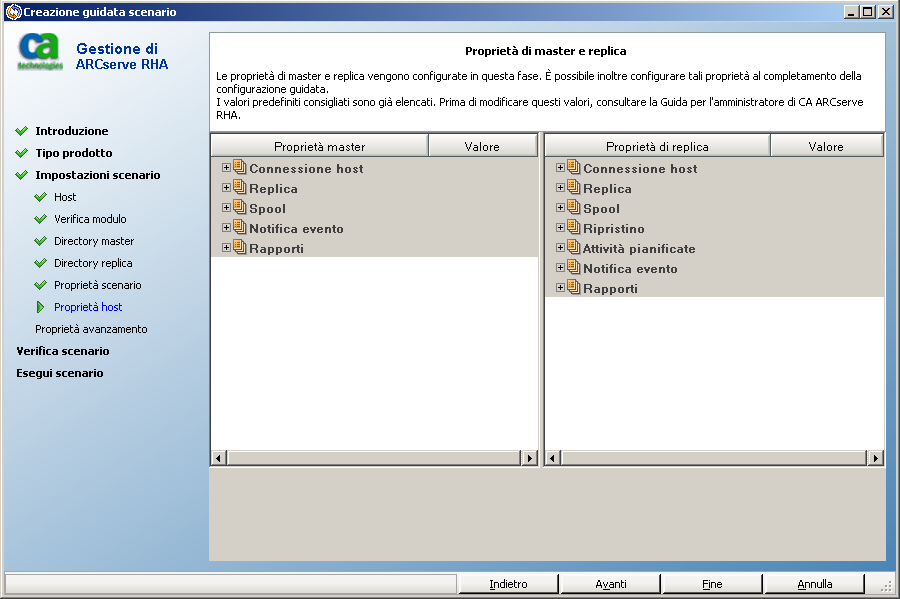The width and height of the screenshot is (900, 599).
Task: Expand replica Ripristino node
Action: (x=560, y=228)
